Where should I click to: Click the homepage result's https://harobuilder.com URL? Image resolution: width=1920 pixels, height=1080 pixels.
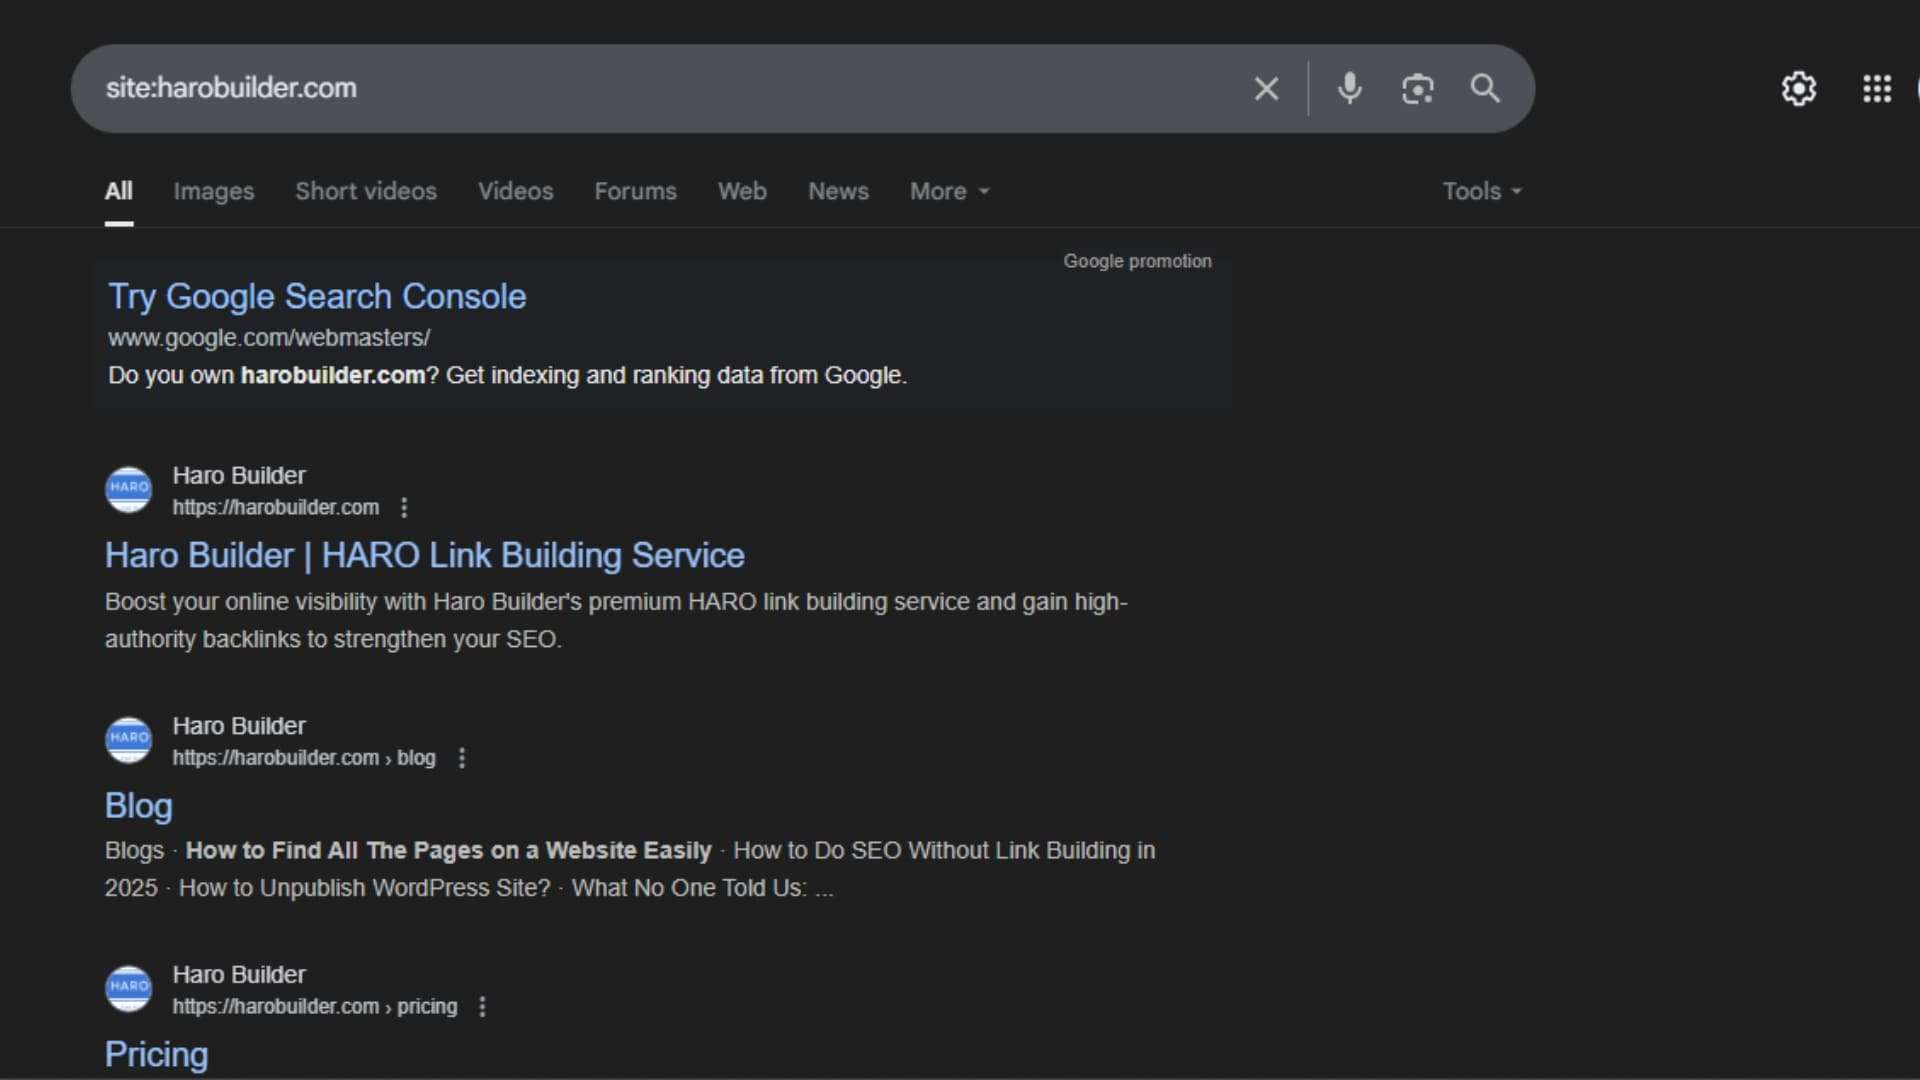(x=276, y=508)
